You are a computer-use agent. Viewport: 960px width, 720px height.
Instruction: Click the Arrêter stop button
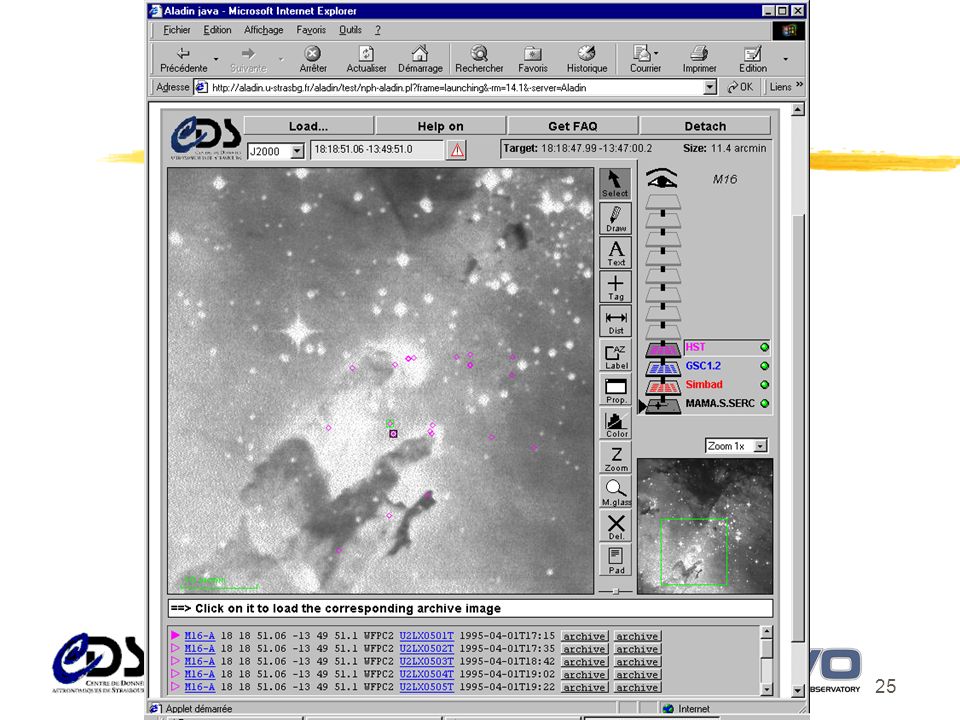coord(313,60)
